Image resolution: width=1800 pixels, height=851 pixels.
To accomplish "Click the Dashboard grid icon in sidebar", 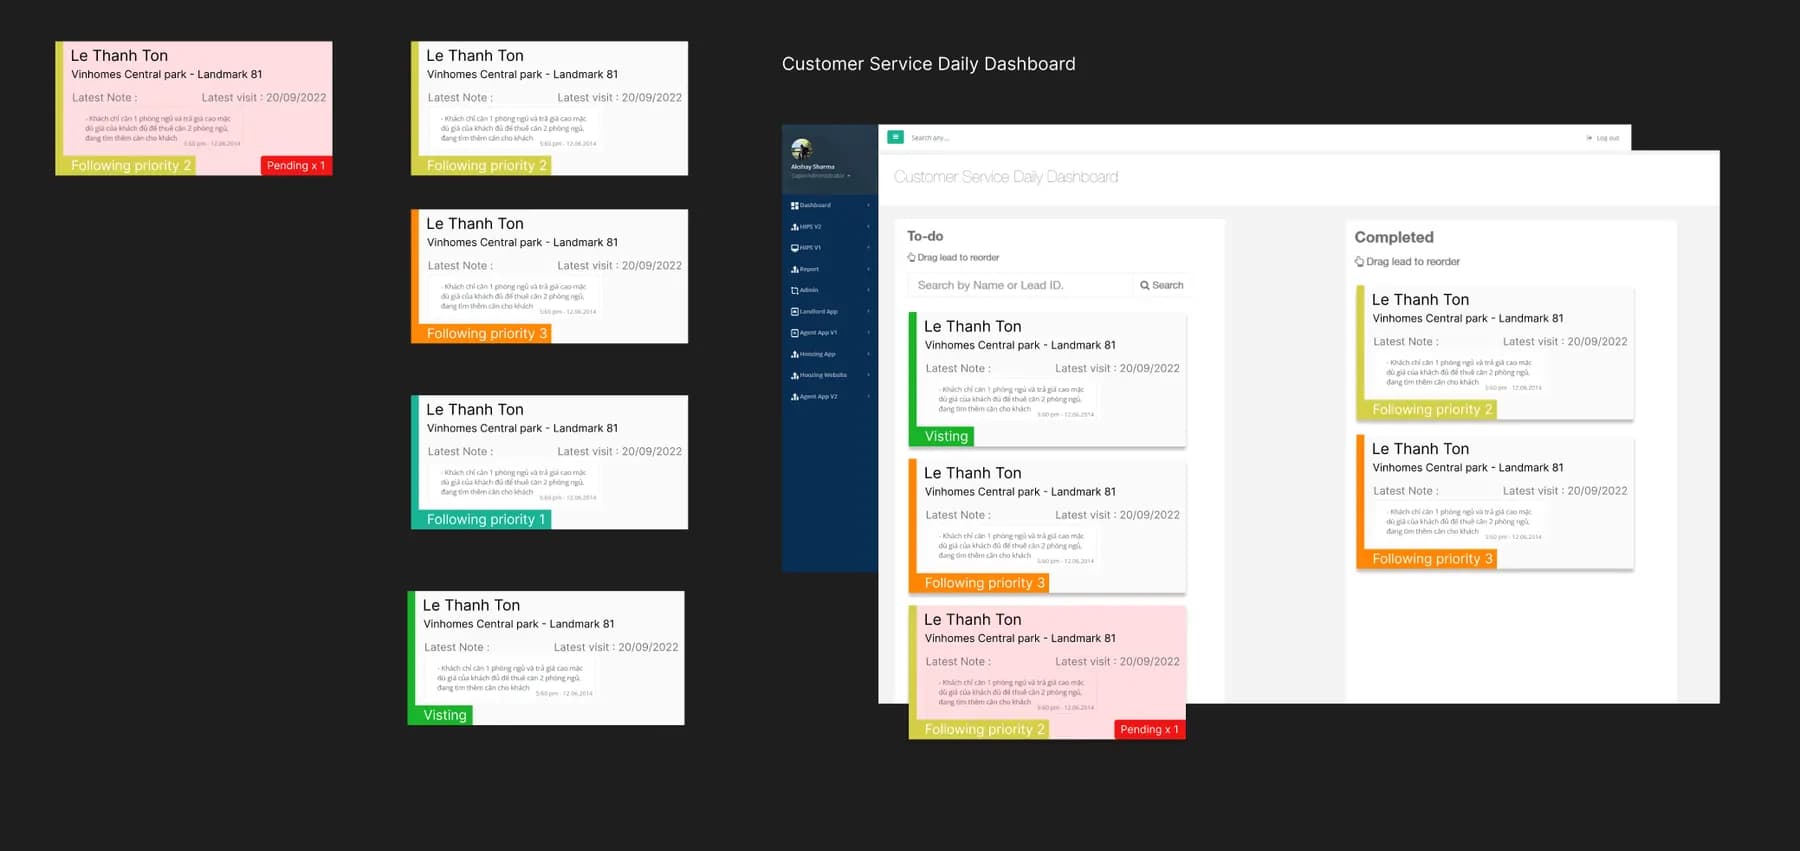I will 794,205.
